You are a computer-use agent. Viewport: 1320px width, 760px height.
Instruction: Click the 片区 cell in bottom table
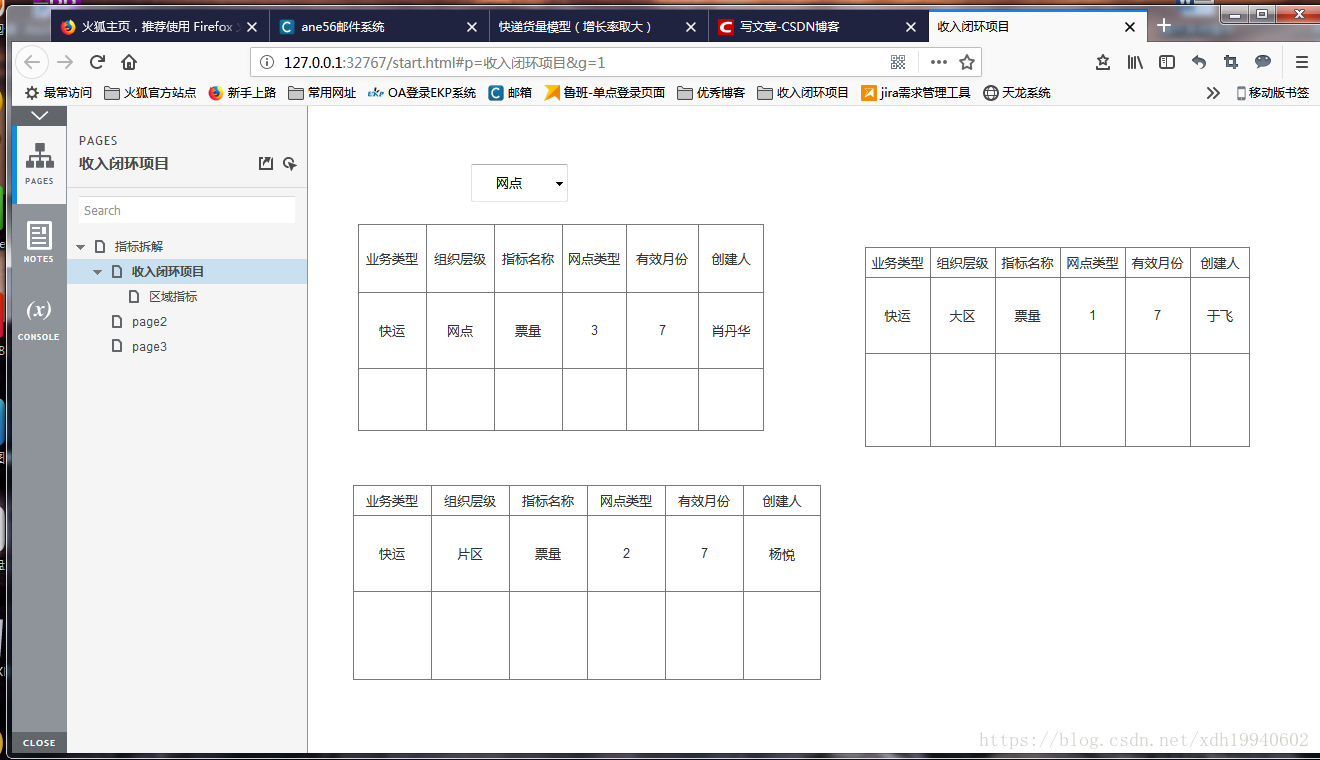pos(470,554)
